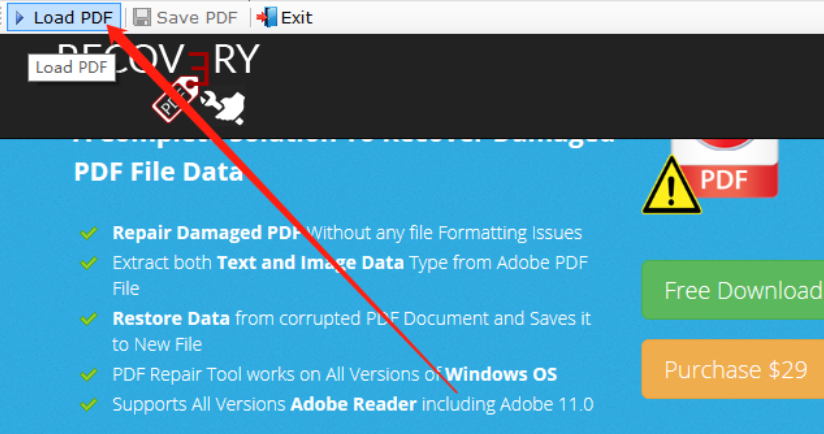This screenshot has width=824, height=434.
Task: Click the Load PDF toolbar button label
Action: click(72, 17)
